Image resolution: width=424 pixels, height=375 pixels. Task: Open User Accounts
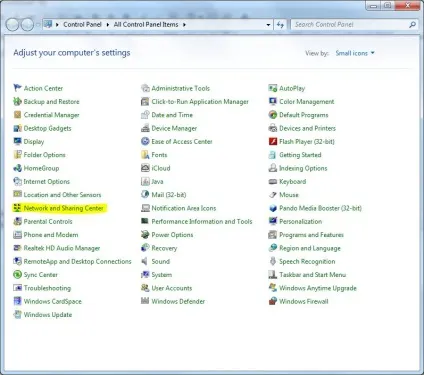(172, 288)
